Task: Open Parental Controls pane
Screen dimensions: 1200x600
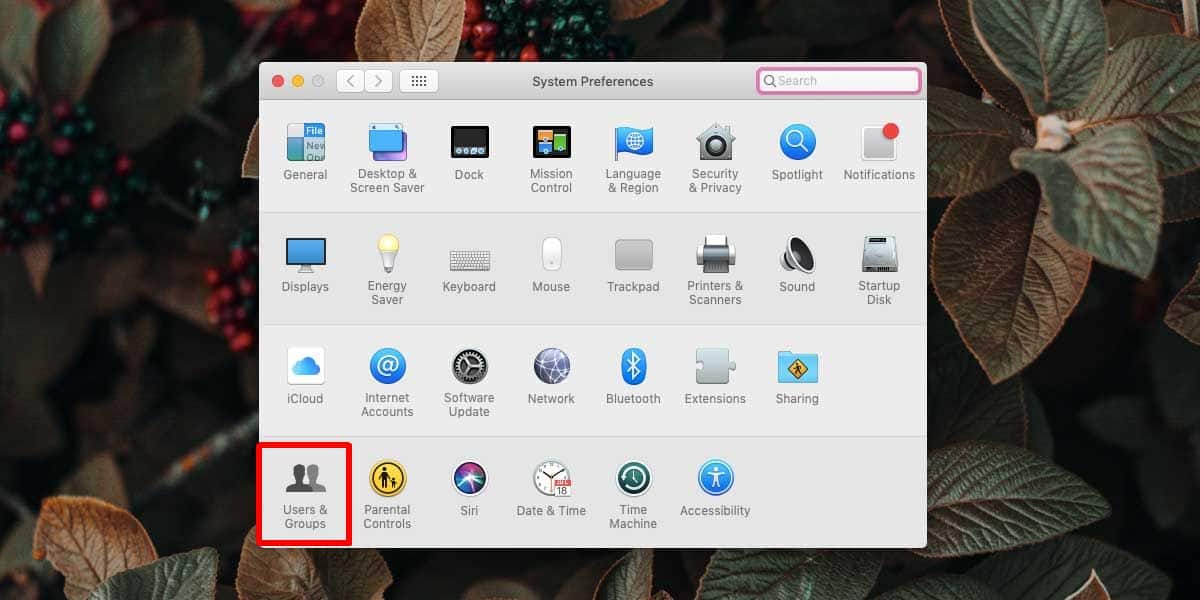Action: click(x=387, y=480)
